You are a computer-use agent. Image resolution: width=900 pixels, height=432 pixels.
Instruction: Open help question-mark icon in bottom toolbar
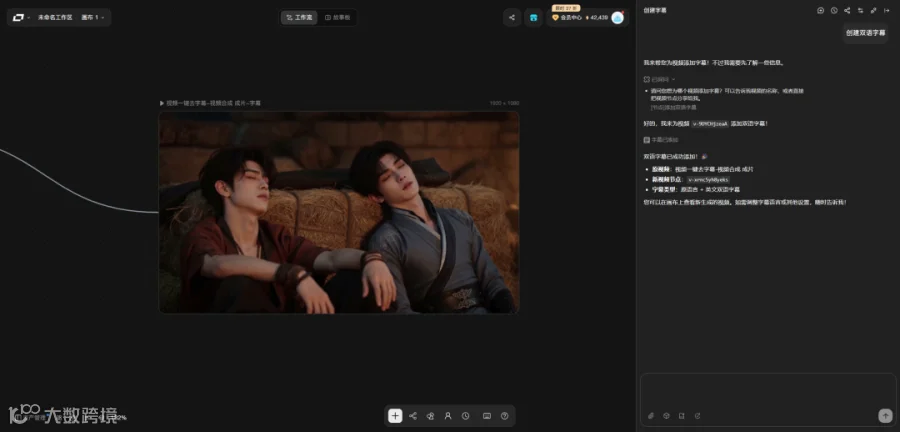(505, 416)
